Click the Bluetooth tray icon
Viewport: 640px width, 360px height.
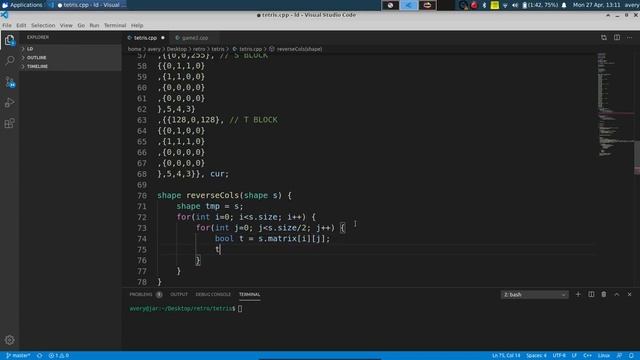484,5
